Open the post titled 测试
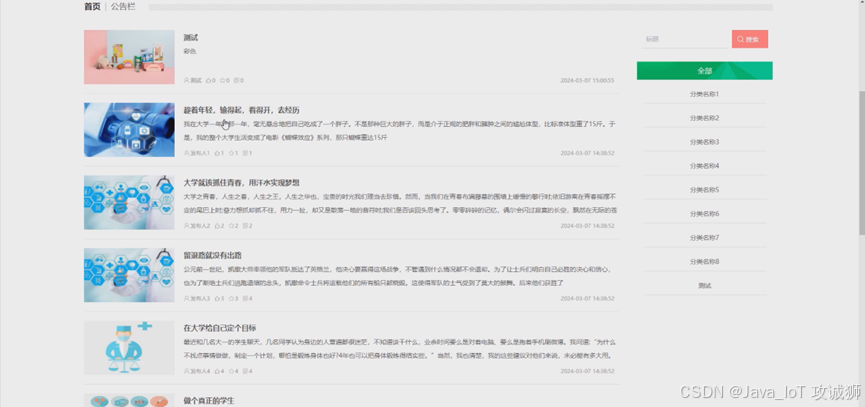This screenshot has height=407, width=865. coord(191,38)
